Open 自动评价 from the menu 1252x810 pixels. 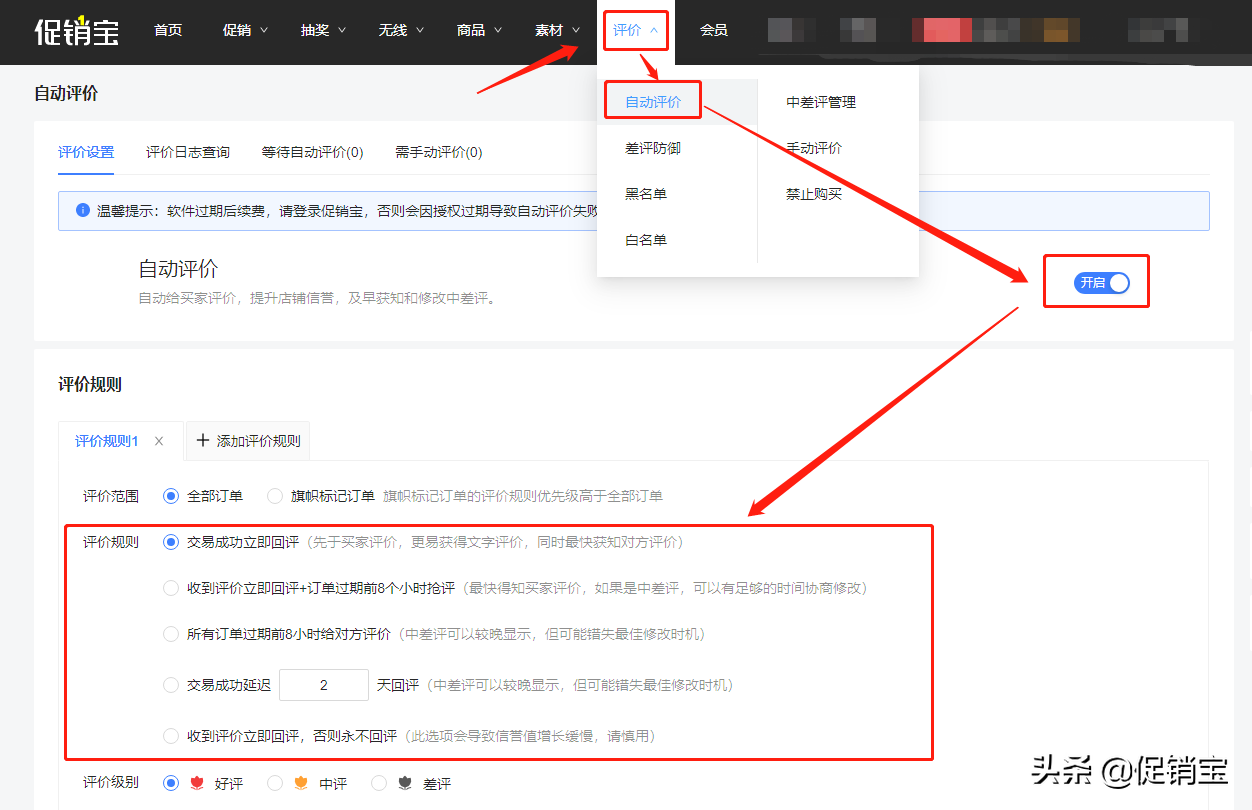click(x=652, y=100)
